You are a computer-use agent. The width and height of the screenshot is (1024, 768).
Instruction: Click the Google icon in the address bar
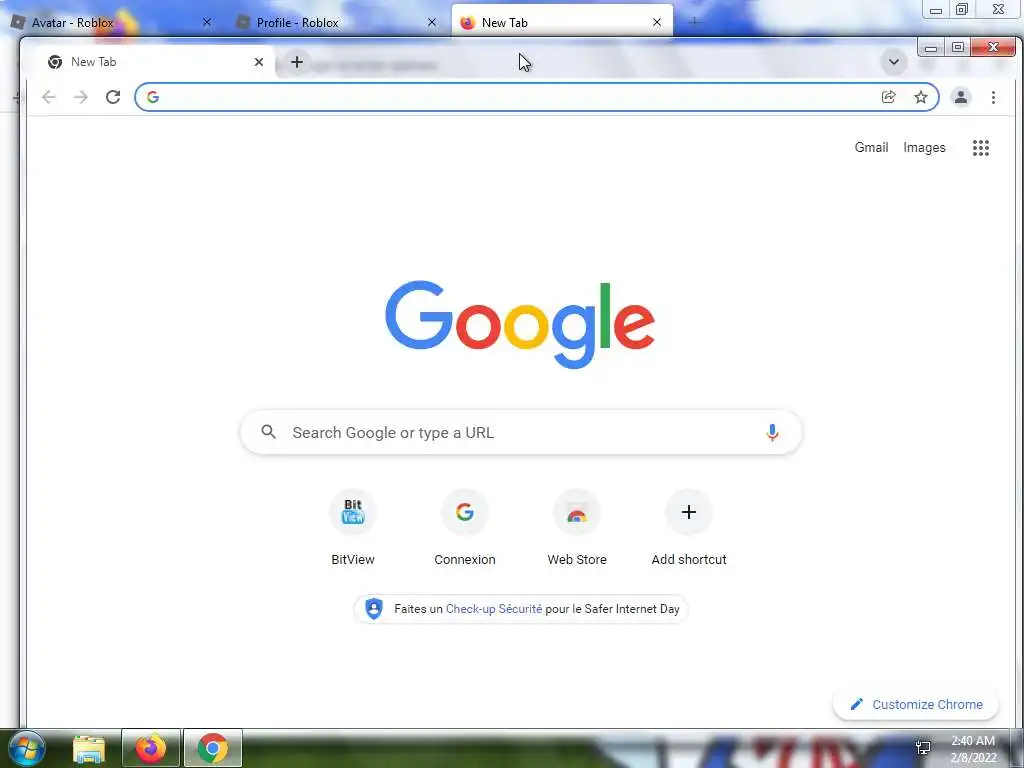(153, 97)
